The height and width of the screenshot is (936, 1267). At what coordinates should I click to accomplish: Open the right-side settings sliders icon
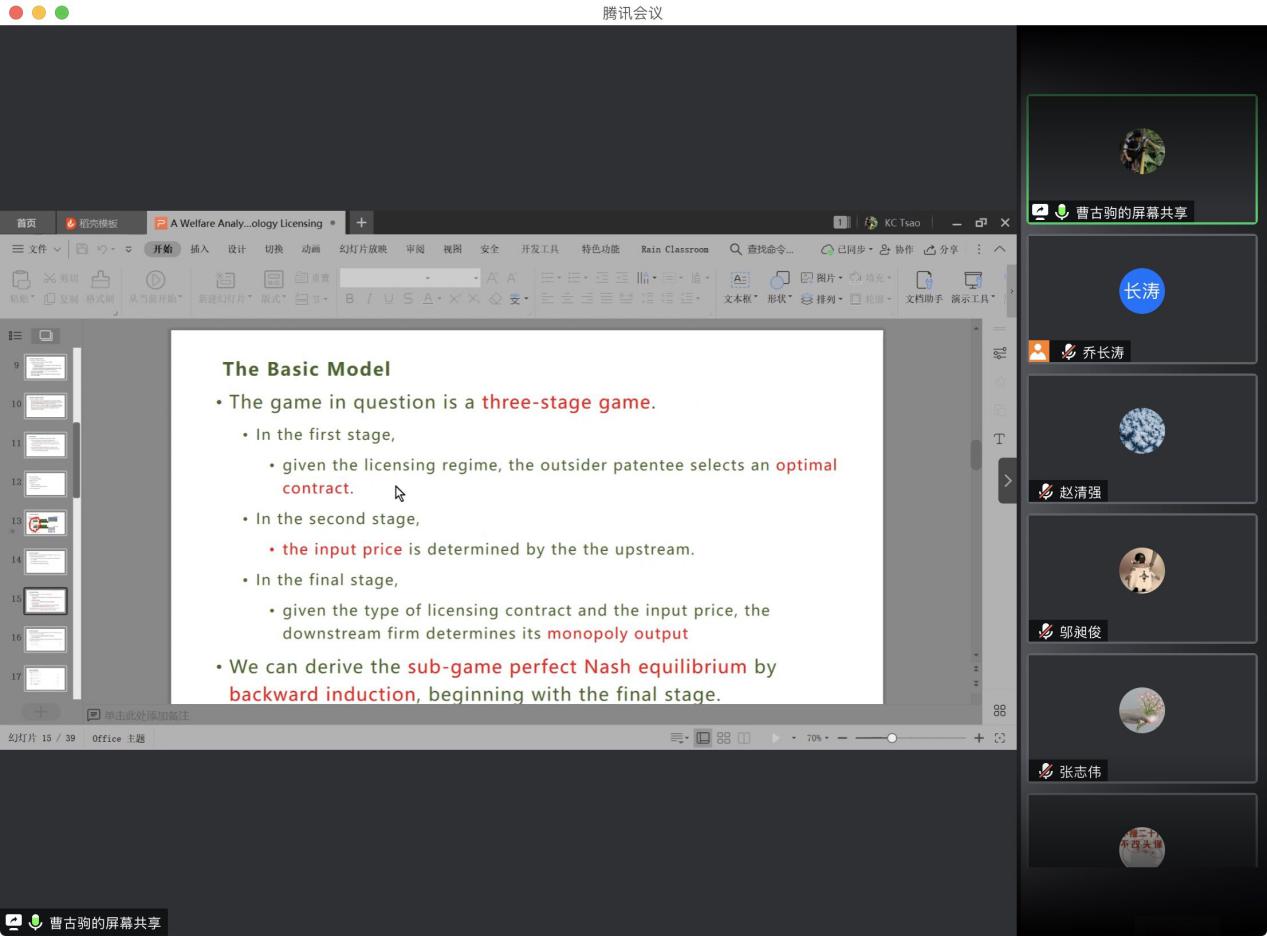pyautogui.click(x=1000, y=354)
